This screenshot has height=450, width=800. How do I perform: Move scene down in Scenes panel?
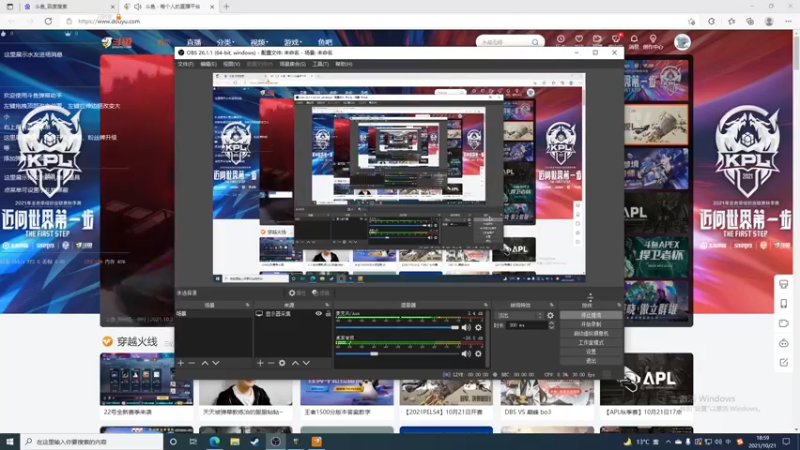coord(216,363)
